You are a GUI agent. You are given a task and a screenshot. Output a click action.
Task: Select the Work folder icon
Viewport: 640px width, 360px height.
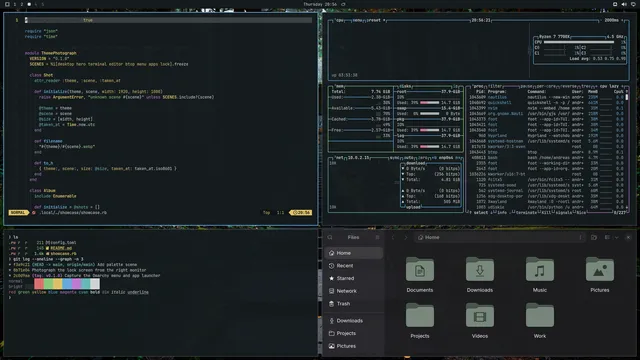point(540,316)
